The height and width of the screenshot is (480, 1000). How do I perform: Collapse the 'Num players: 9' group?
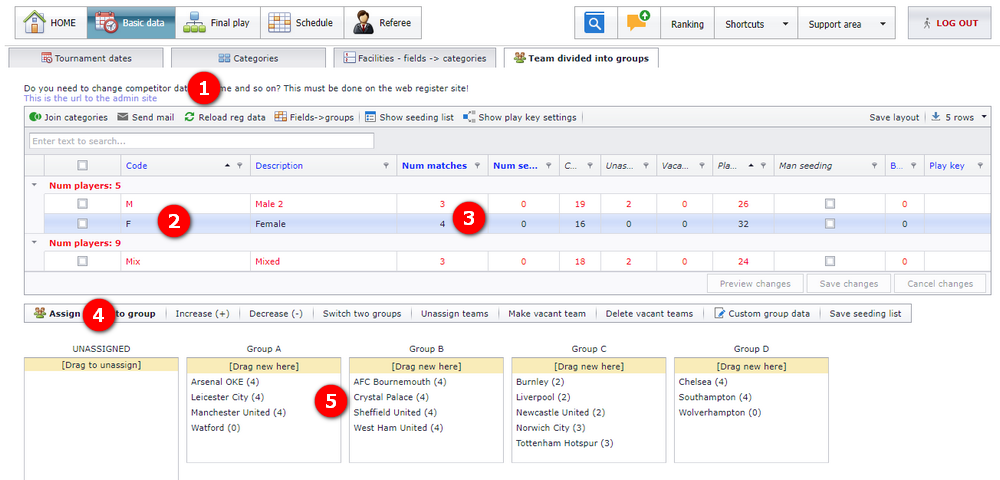click(34, 243)
